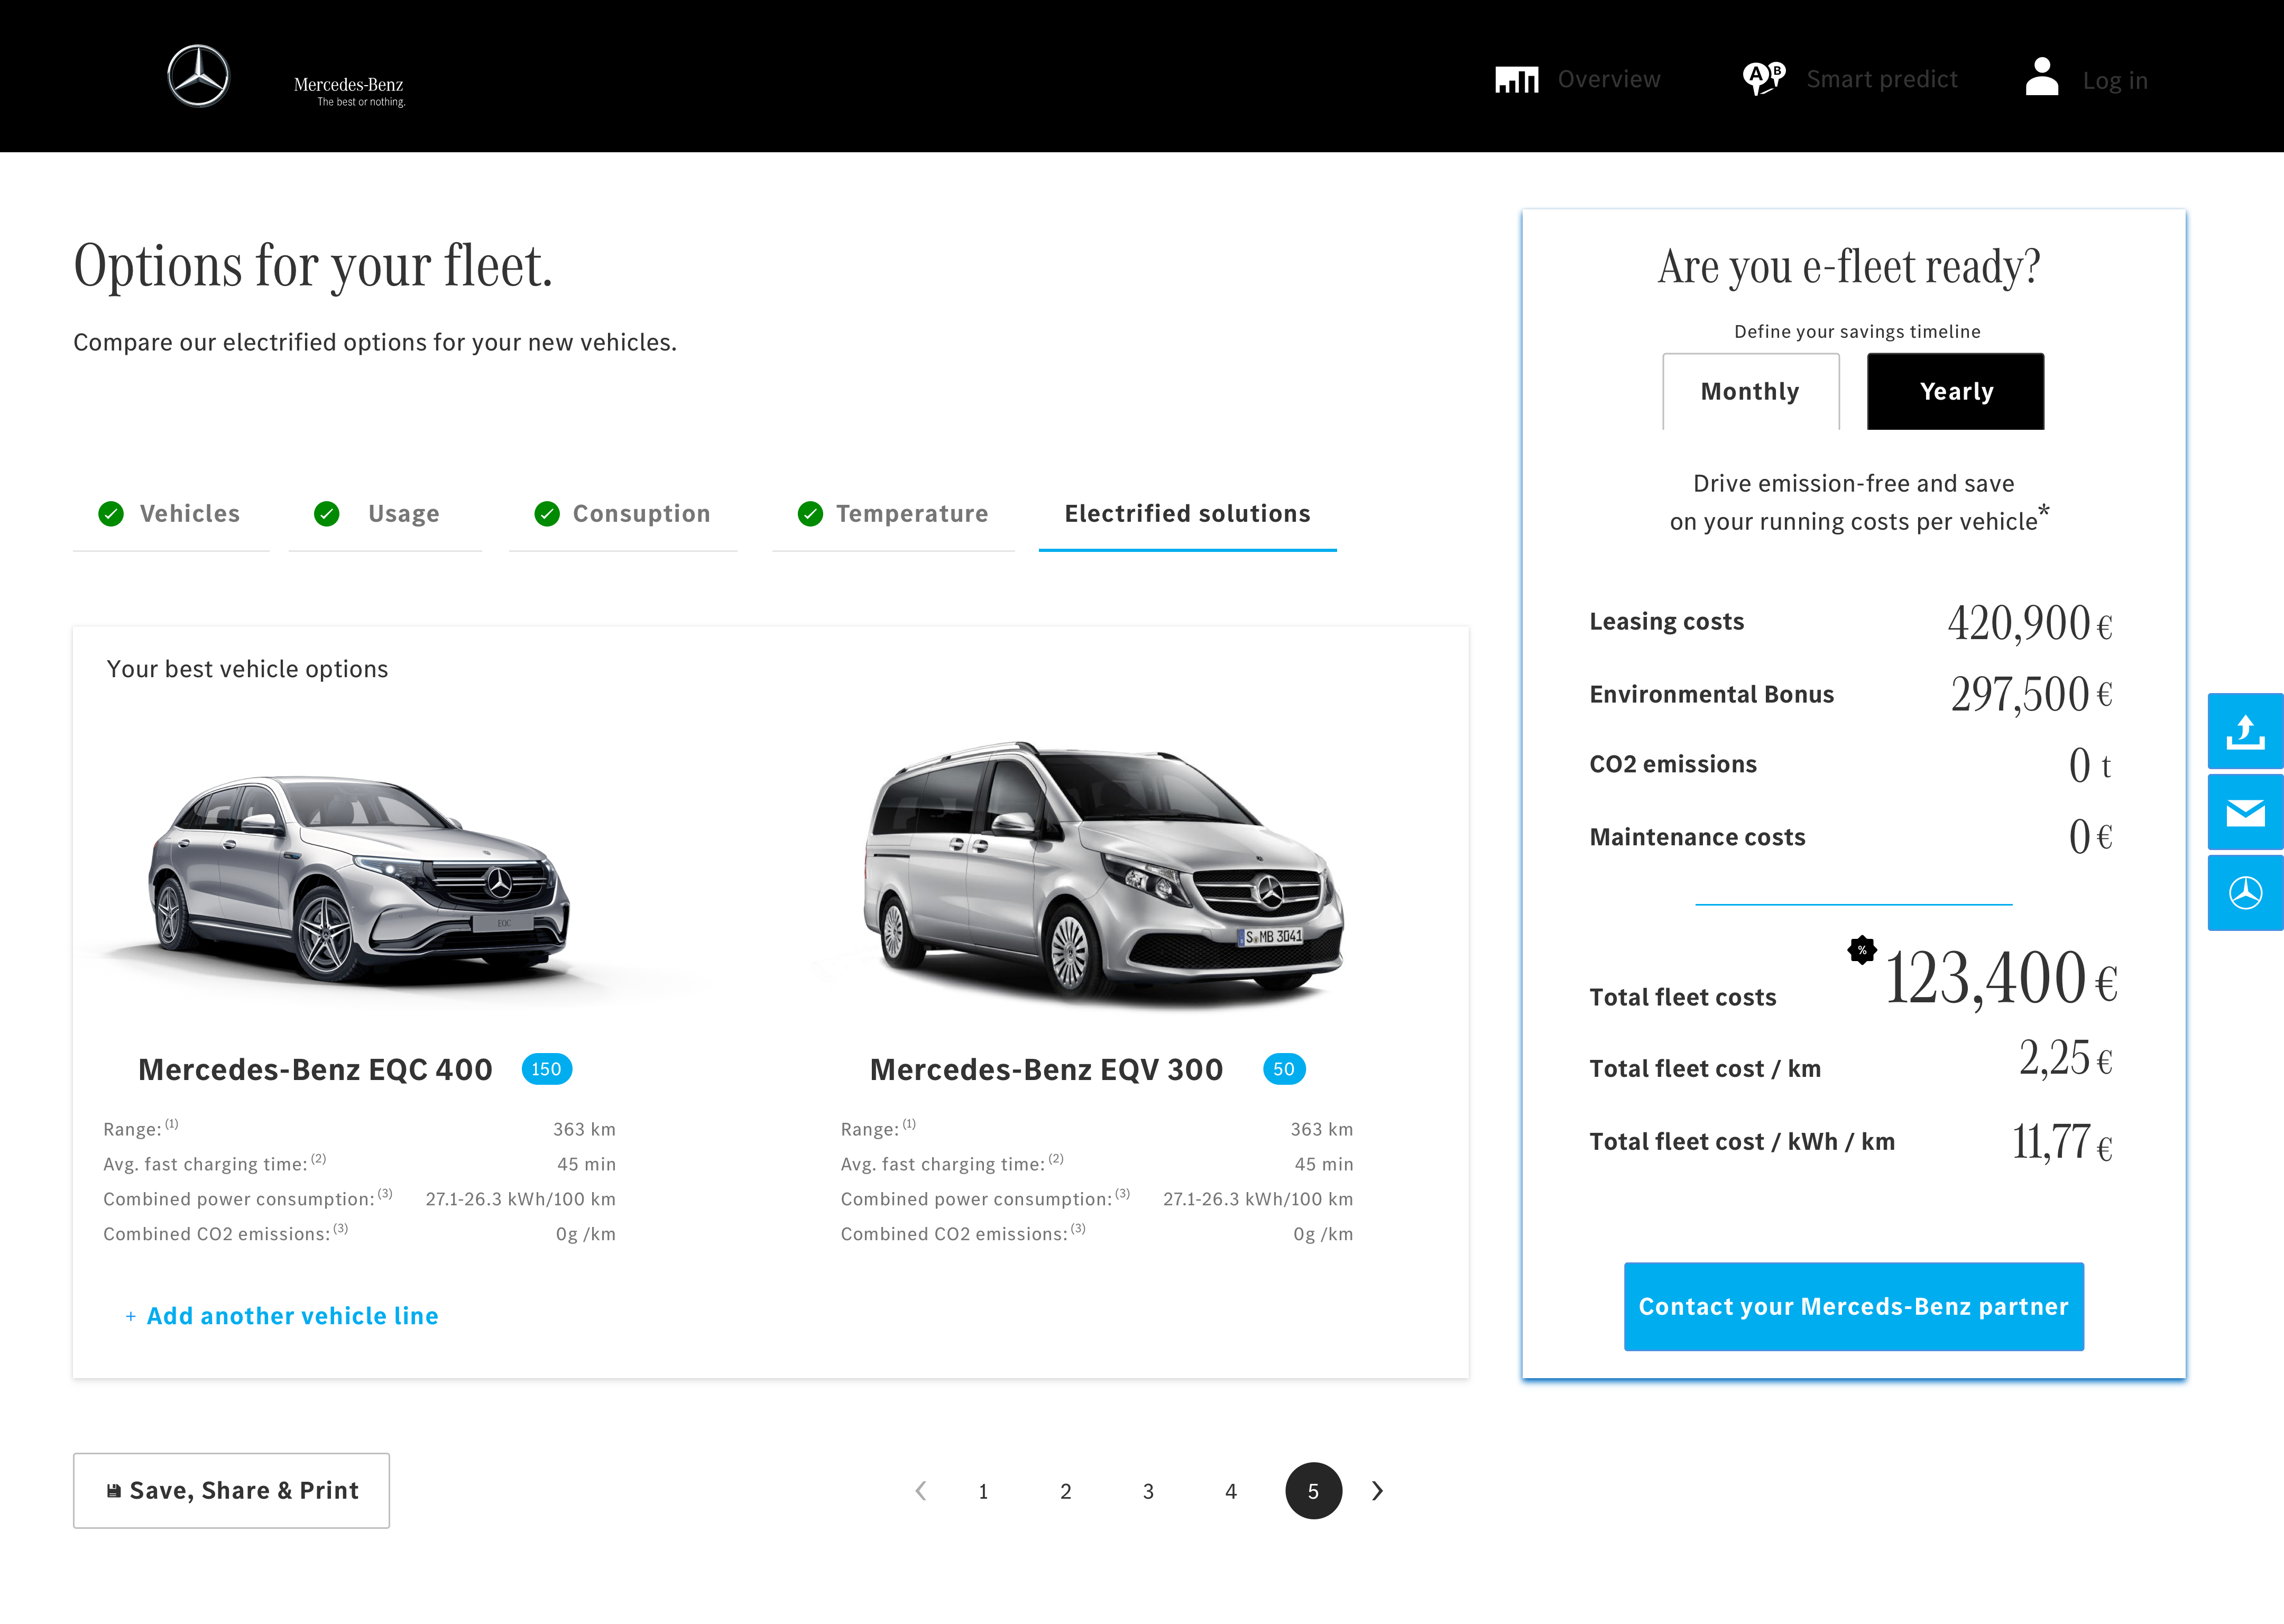Viewport: 2284px width, 1624px height.
Task: Click the blue envelope email side button
Action: pyautogui.click(x=2245, y=813)
